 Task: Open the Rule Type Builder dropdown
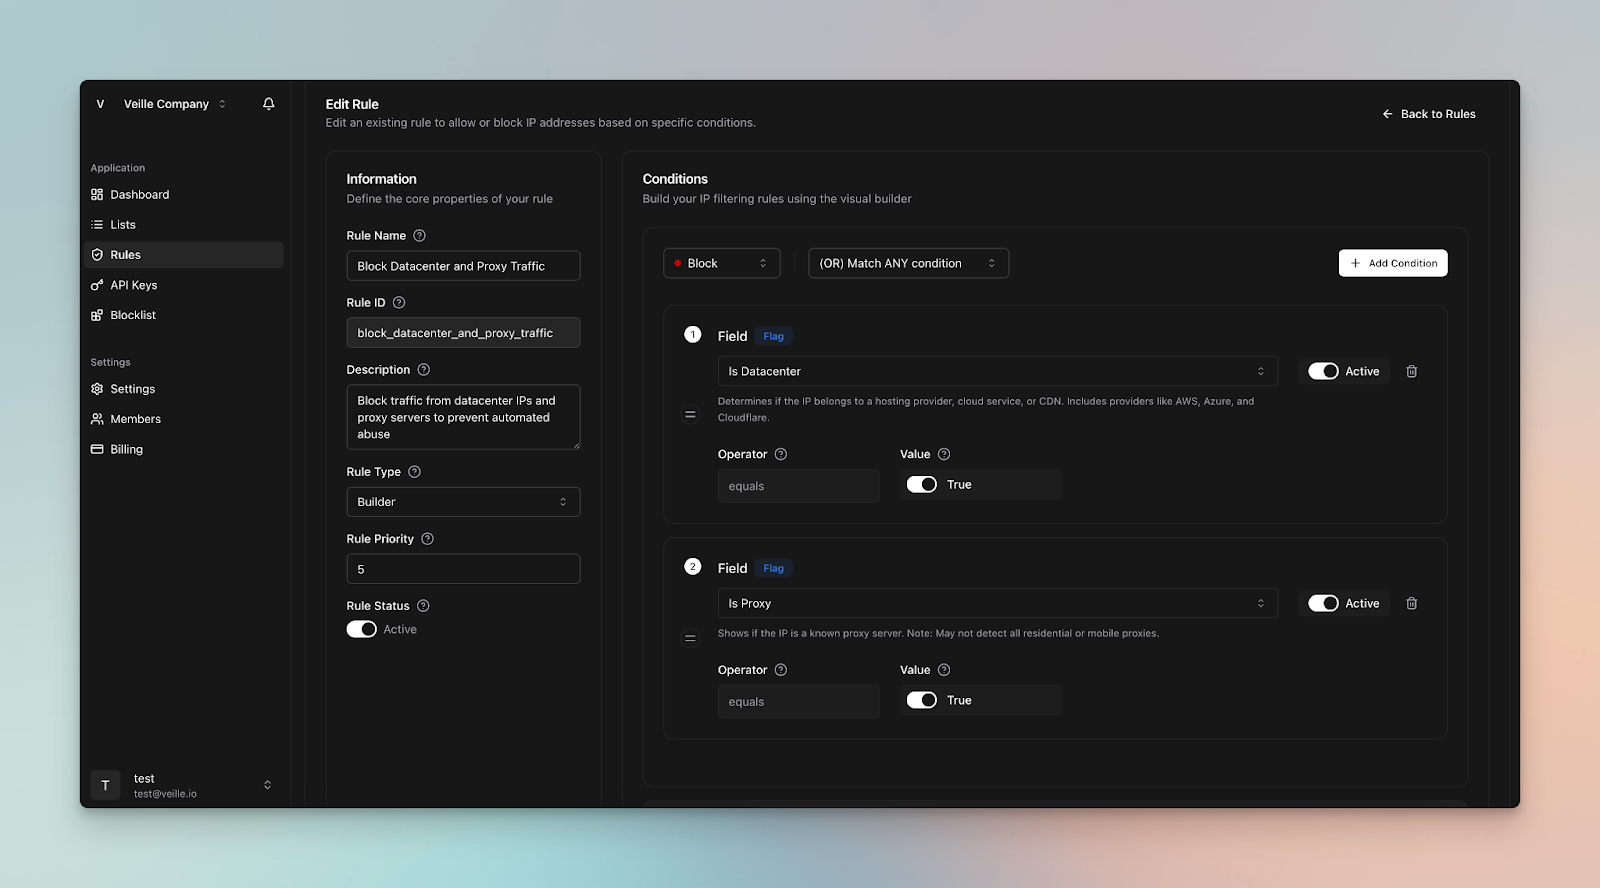[463, 502]
